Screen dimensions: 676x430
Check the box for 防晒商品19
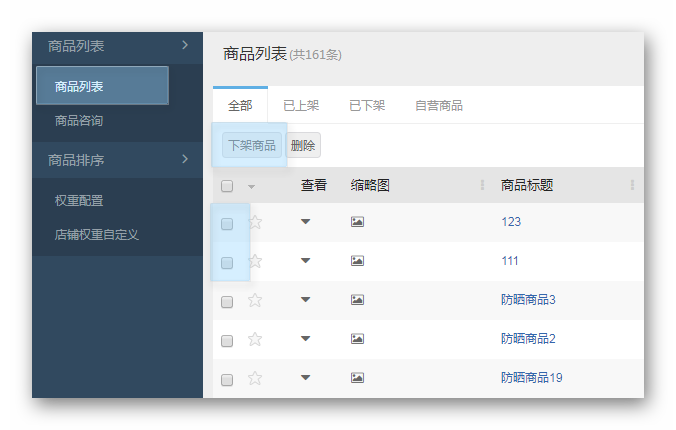[227, 380]
